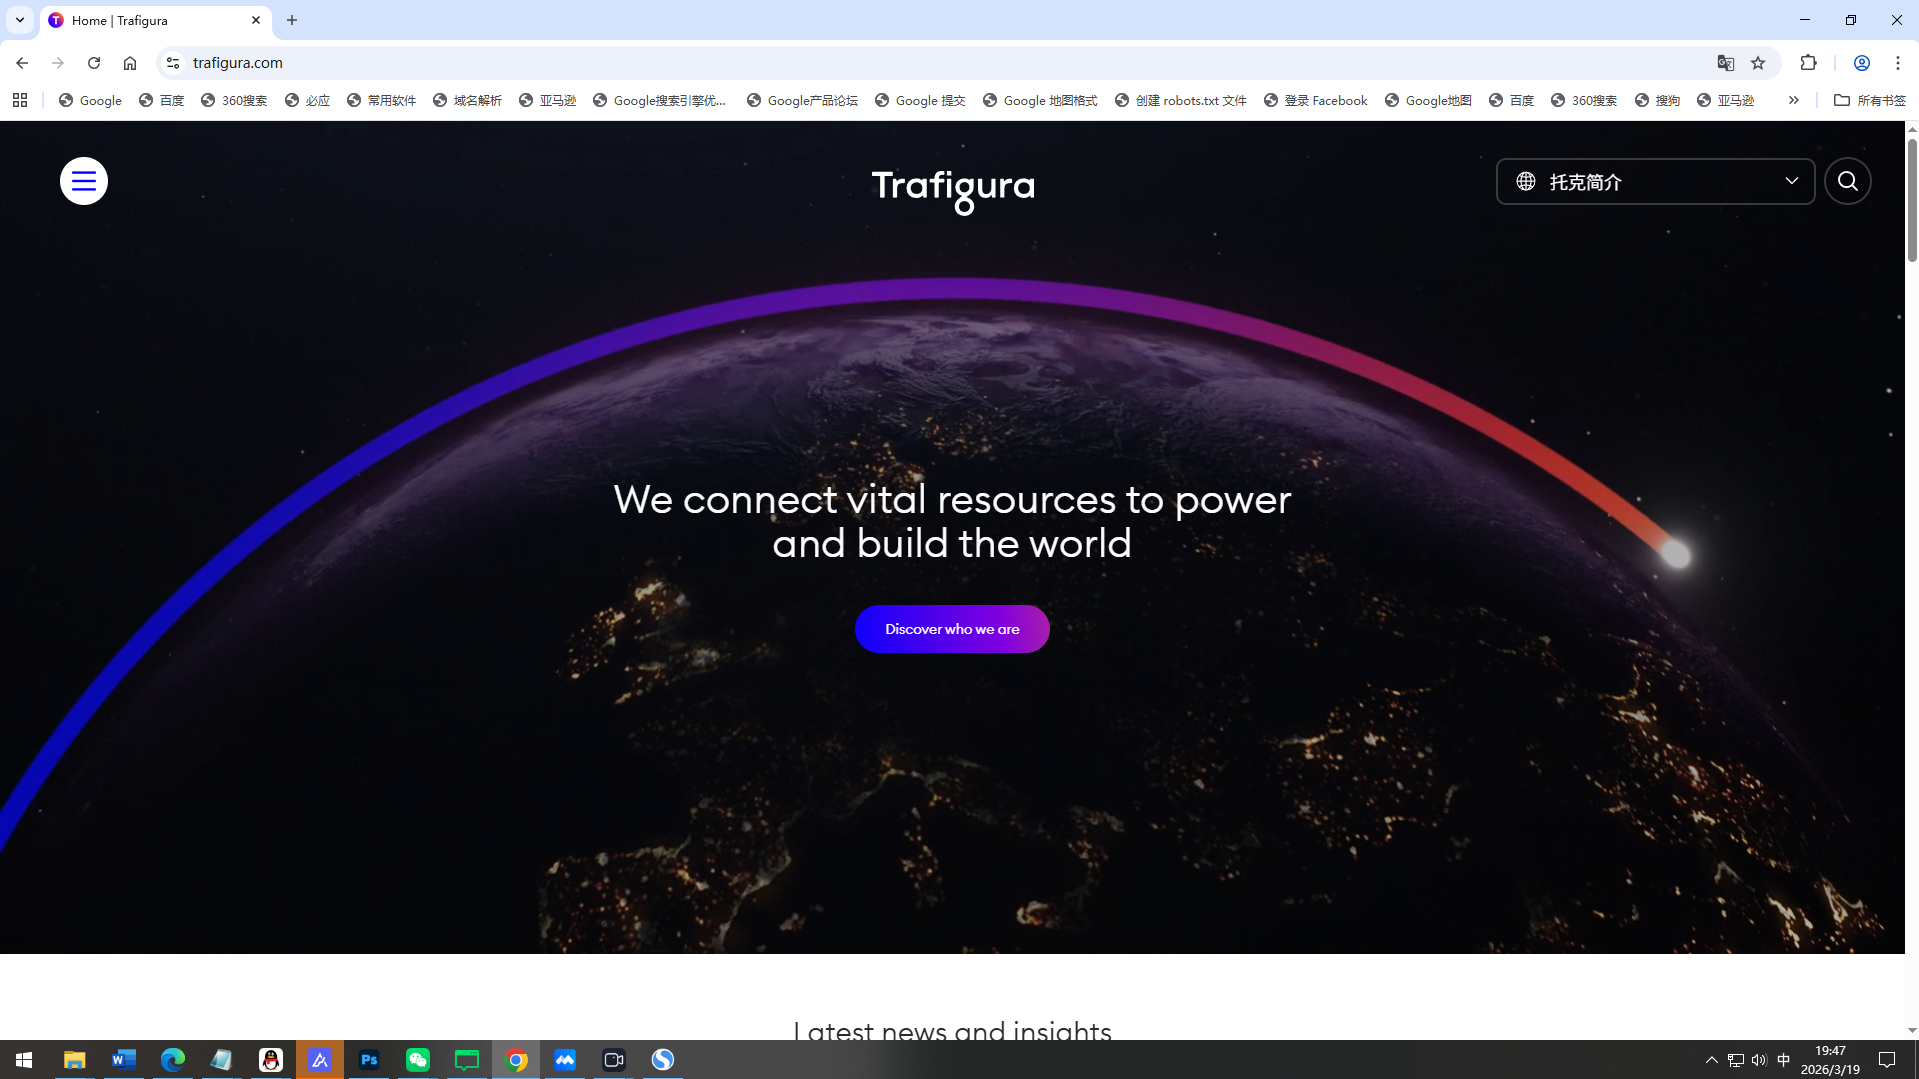Open the 域名解析 bookmark

(x=467, y=100)
